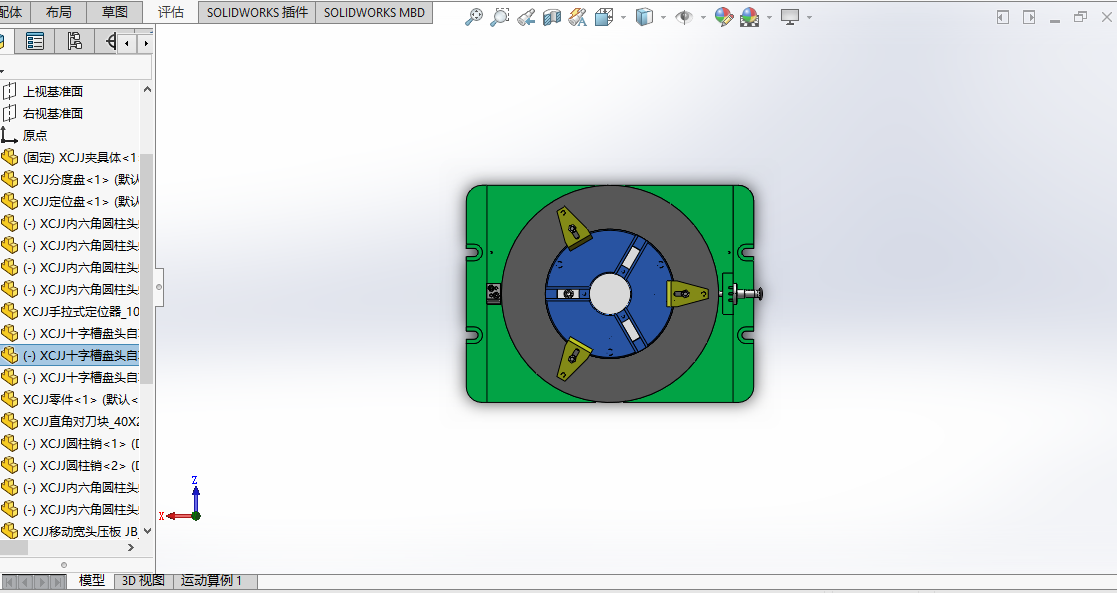Click first bottom tab navigation arrow
This screenshot has height=593, width=1117.
(x=9, y=582)
